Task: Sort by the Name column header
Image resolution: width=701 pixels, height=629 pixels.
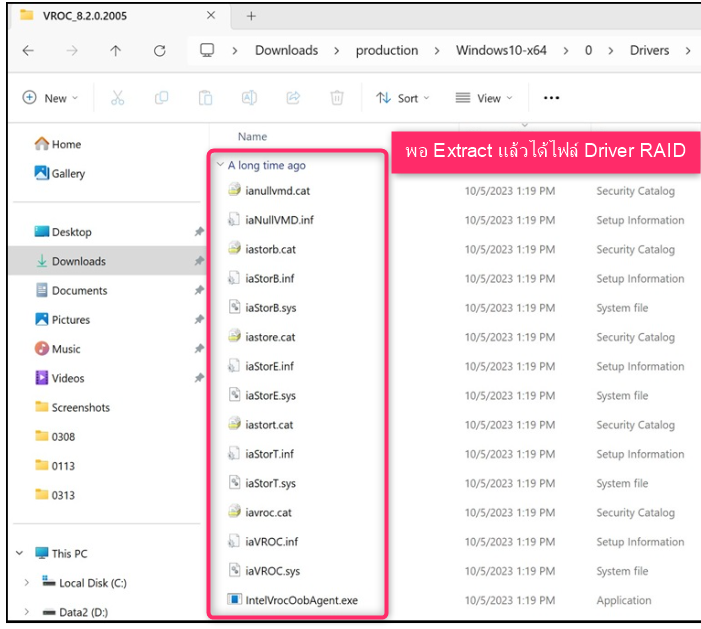Action: coord(253,136)
